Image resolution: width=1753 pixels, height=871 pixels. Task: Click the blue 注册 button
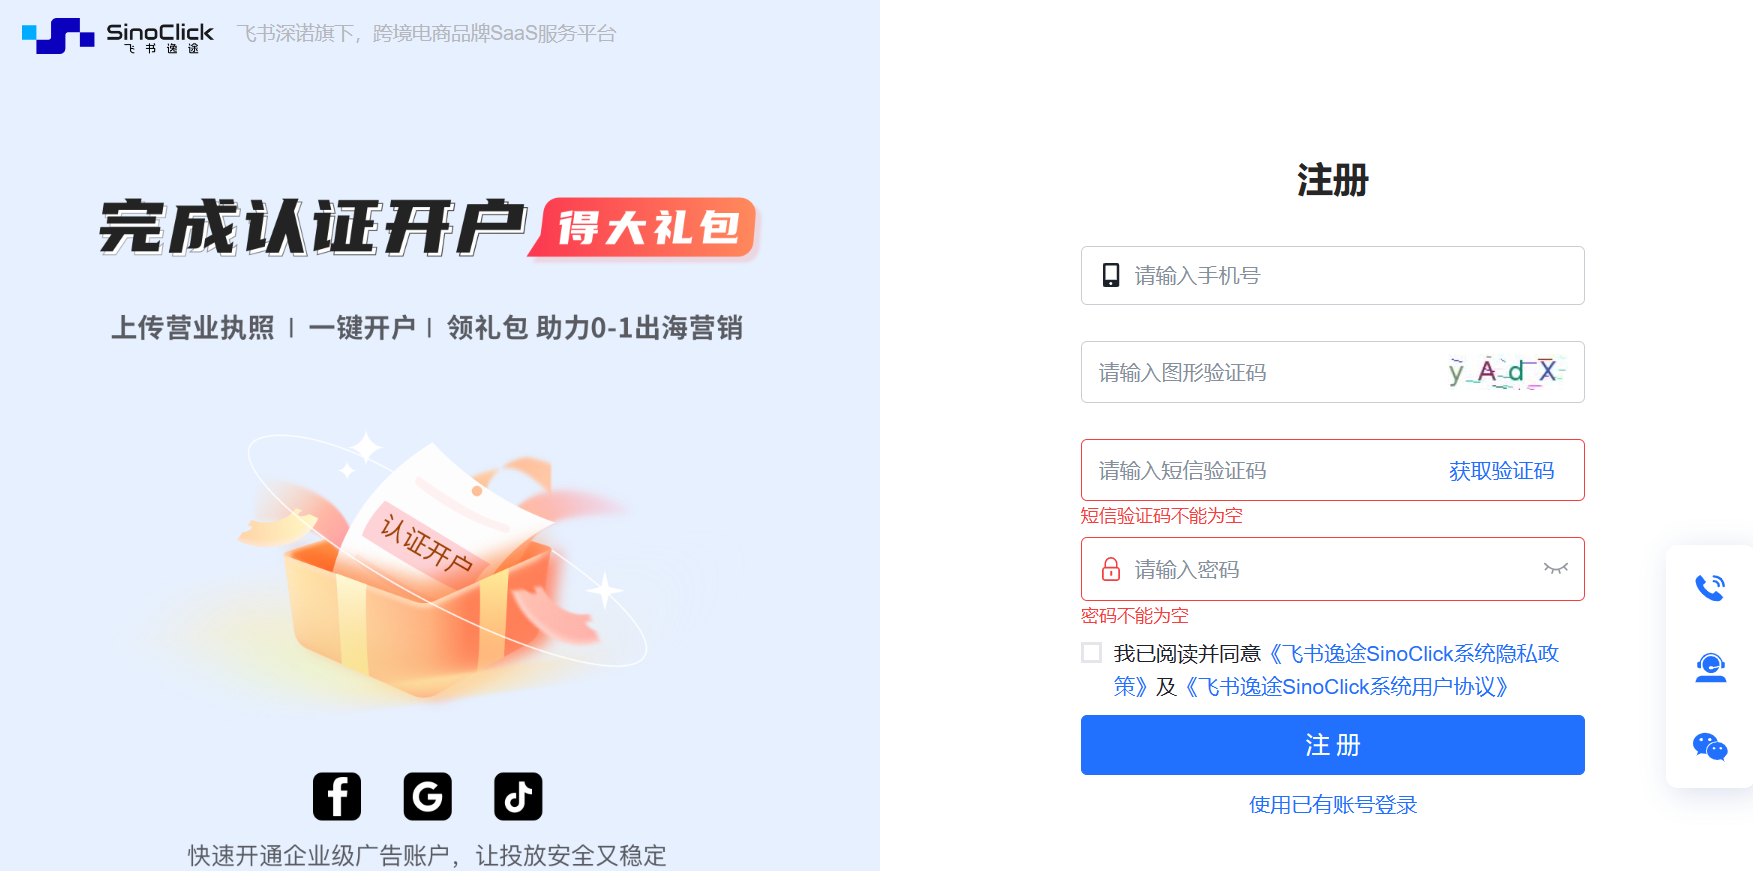click(1332, 745)
